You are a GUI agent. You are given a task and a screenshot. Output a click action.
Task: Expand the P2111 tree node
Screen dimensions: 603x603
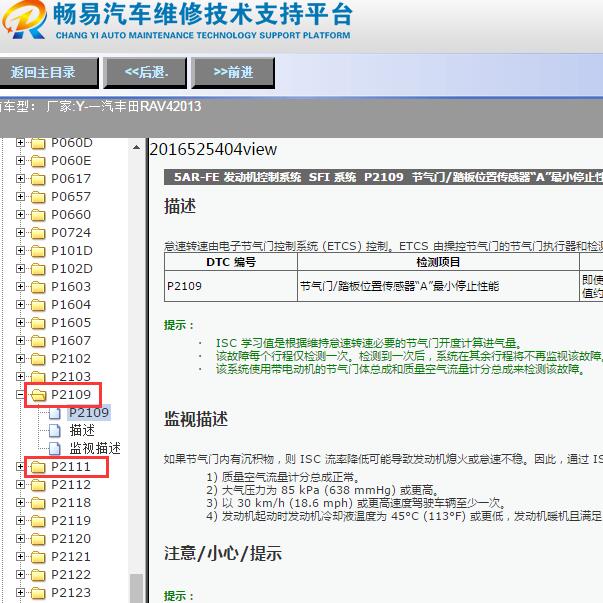point(20,466)
